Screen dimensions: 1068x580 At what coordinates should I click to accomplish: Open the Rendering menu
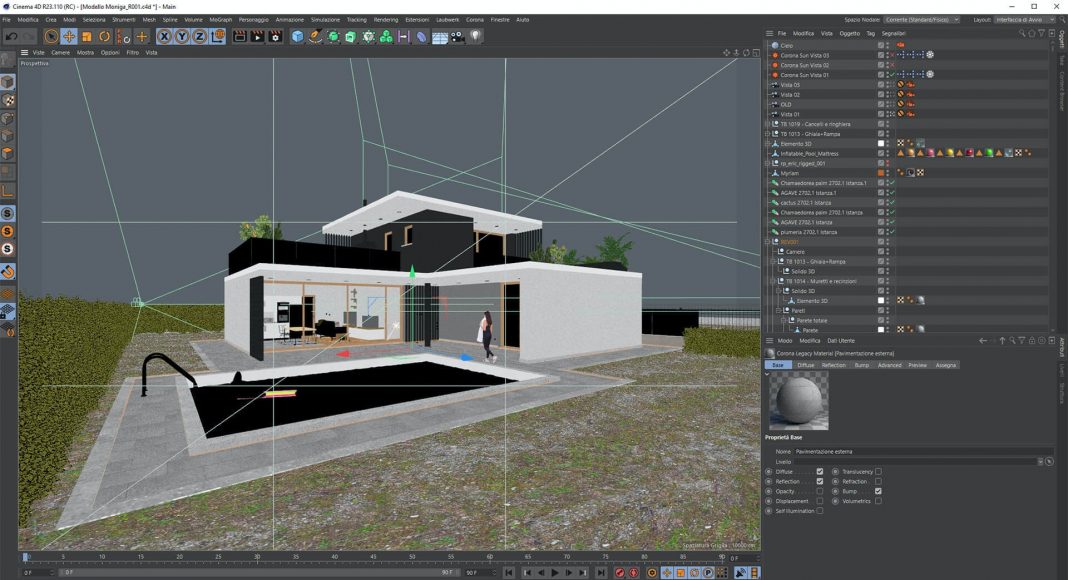point(385,20)
